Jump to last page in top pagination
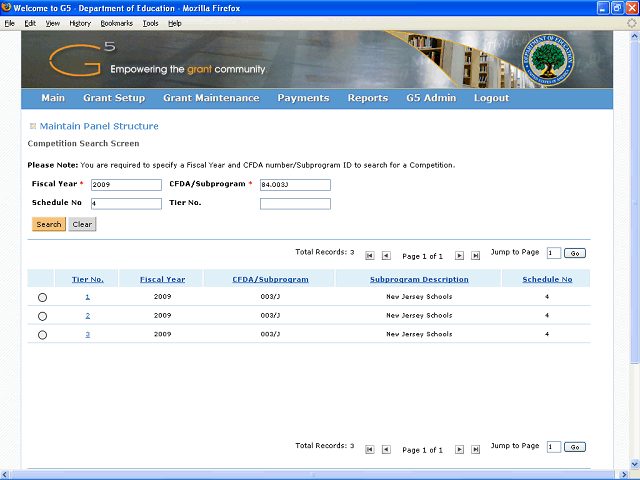The height and width of the screenshot is (480, 640). pos(476,256)
